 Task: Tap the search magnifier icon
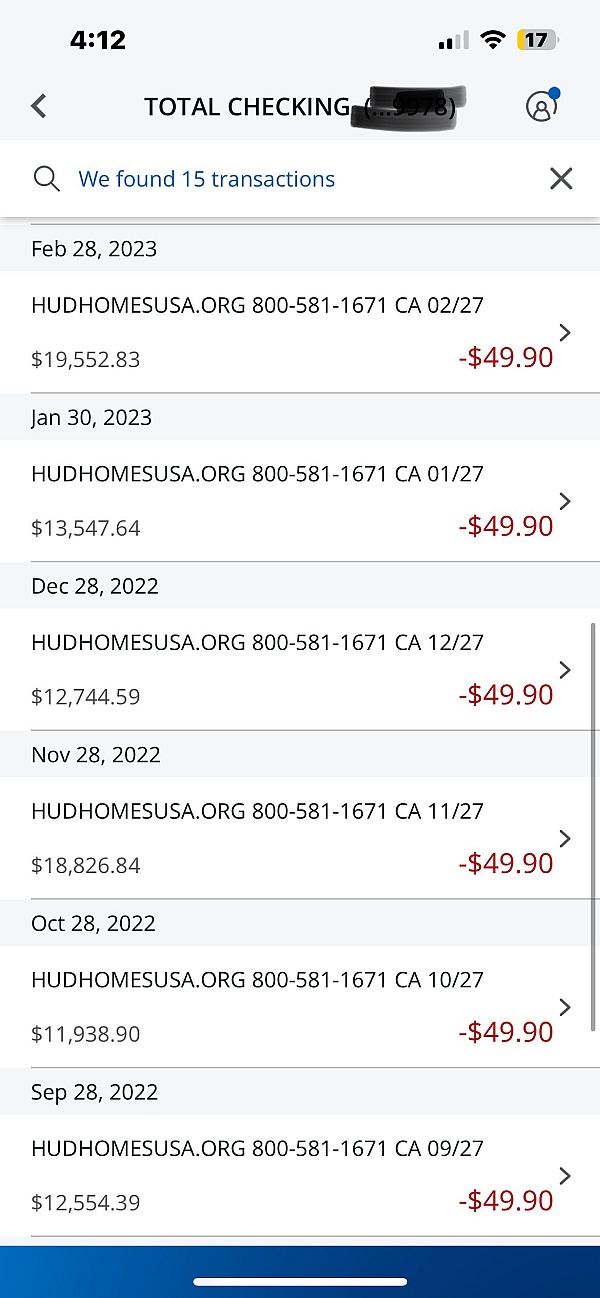pos(47,179)
